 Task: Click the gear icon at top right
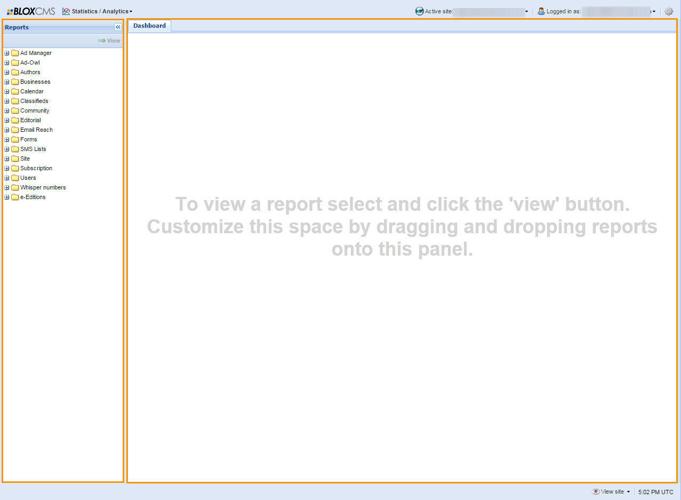tap(668, 12)
